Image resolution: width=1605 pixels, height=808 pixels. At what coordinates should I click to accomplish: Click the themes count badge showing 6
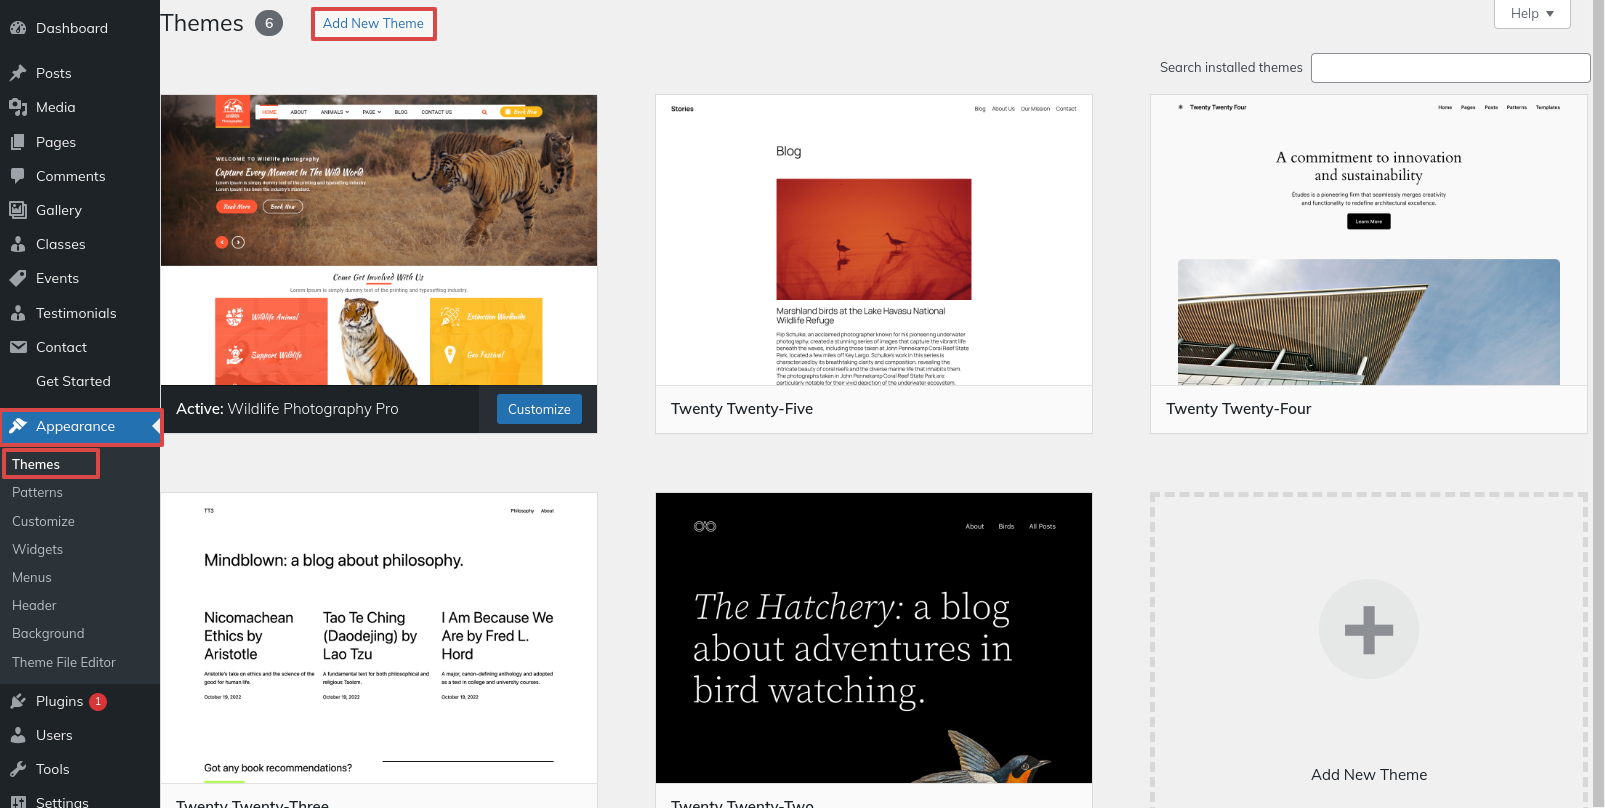point(269,23)
